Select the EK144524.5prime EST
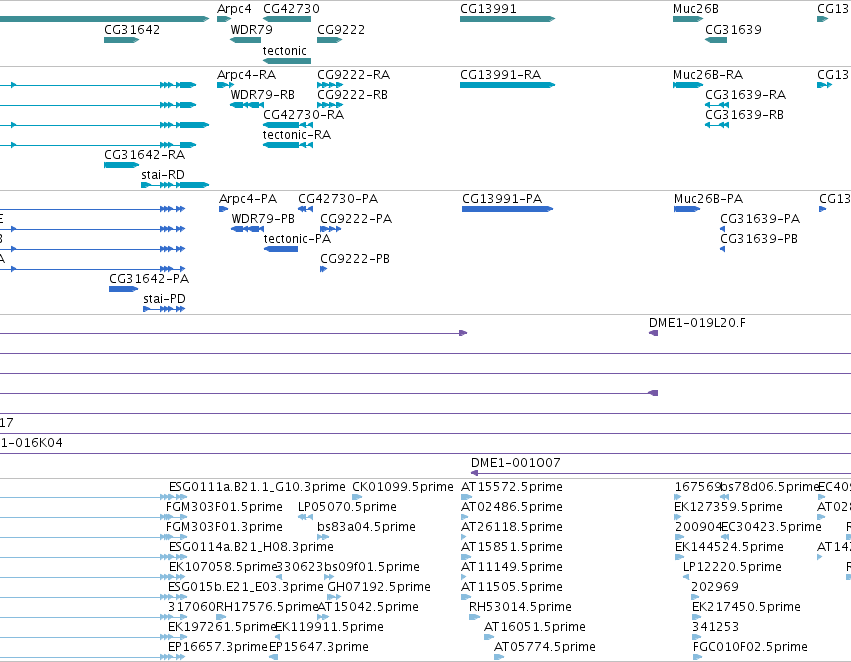 (679, 558)
